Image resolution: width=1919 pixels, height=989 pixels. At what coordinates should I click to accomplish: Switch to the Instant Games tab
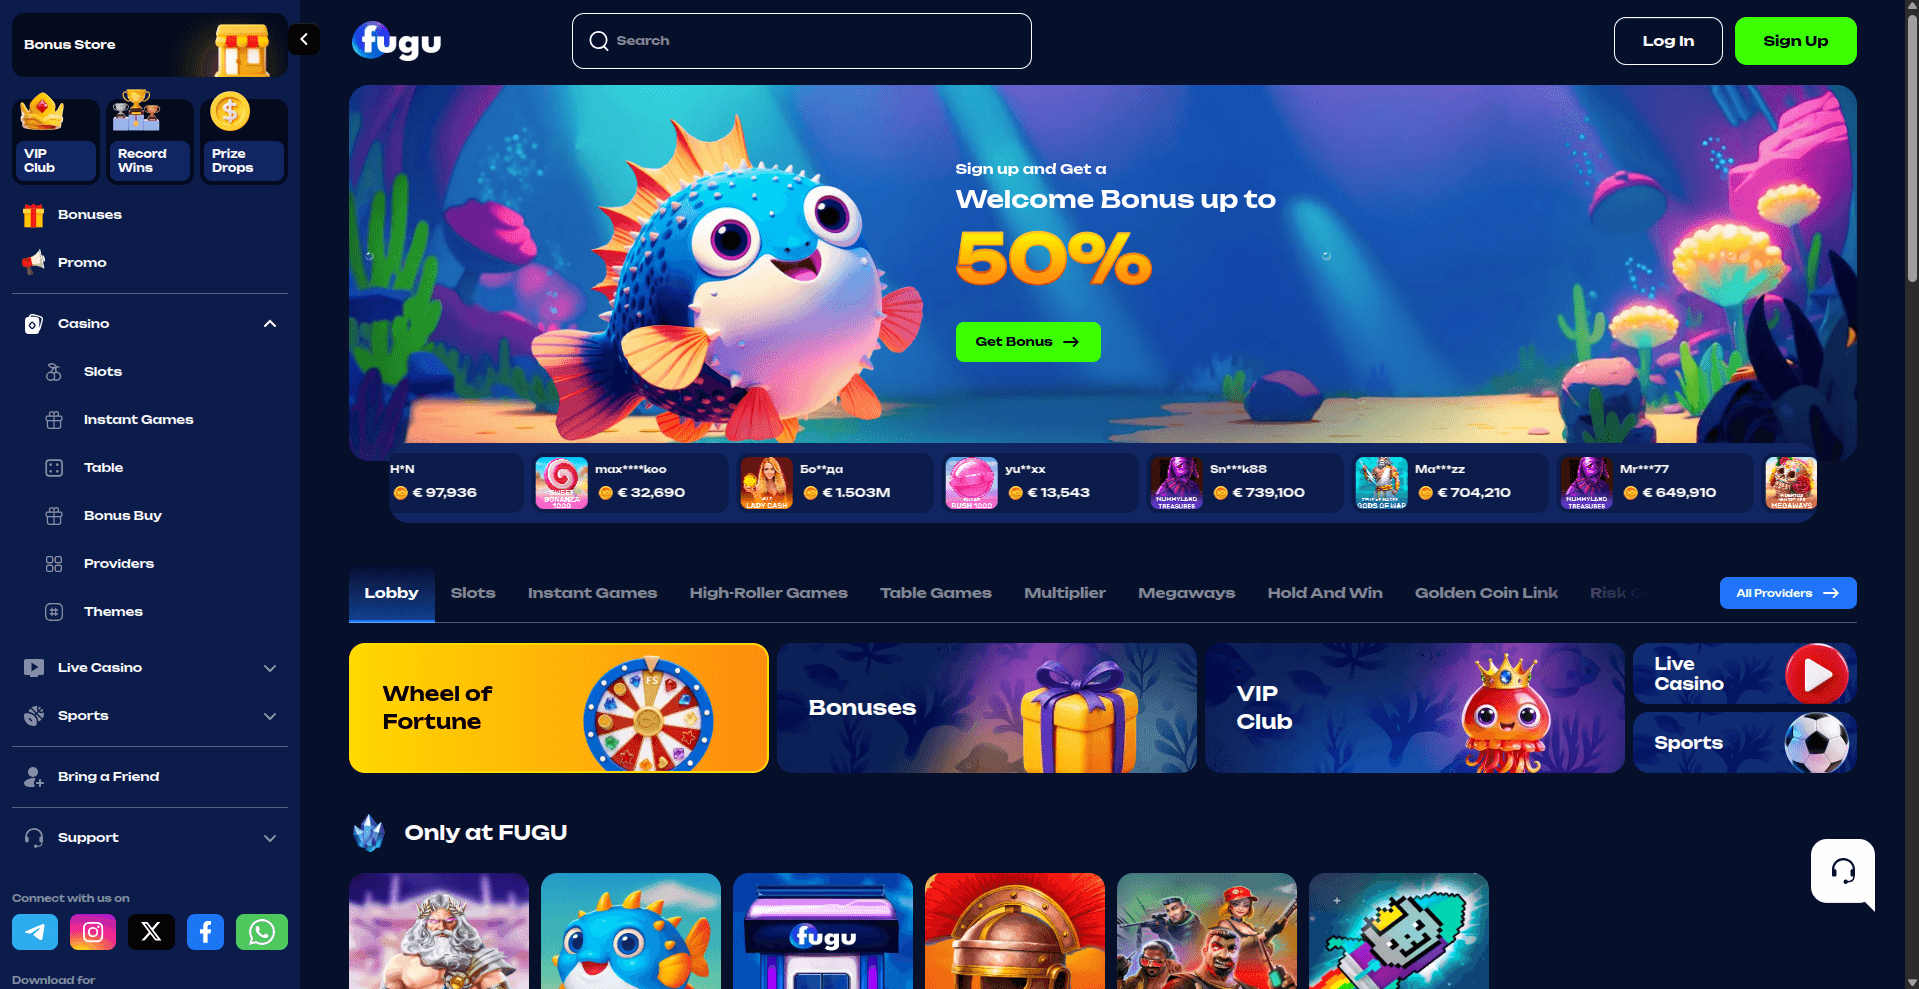(x=592, y=593)
